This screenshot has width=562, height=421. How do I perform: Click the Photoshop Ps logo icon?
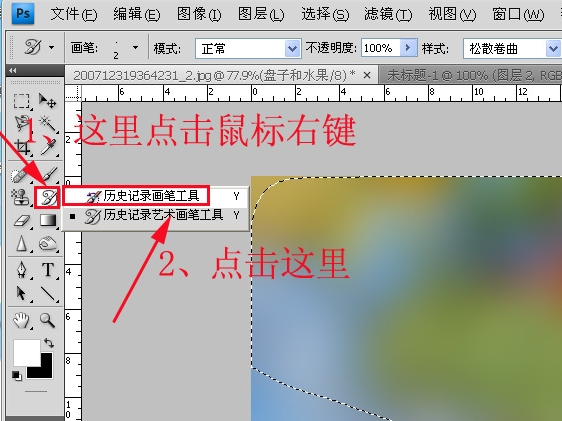(x=23, y=14)
